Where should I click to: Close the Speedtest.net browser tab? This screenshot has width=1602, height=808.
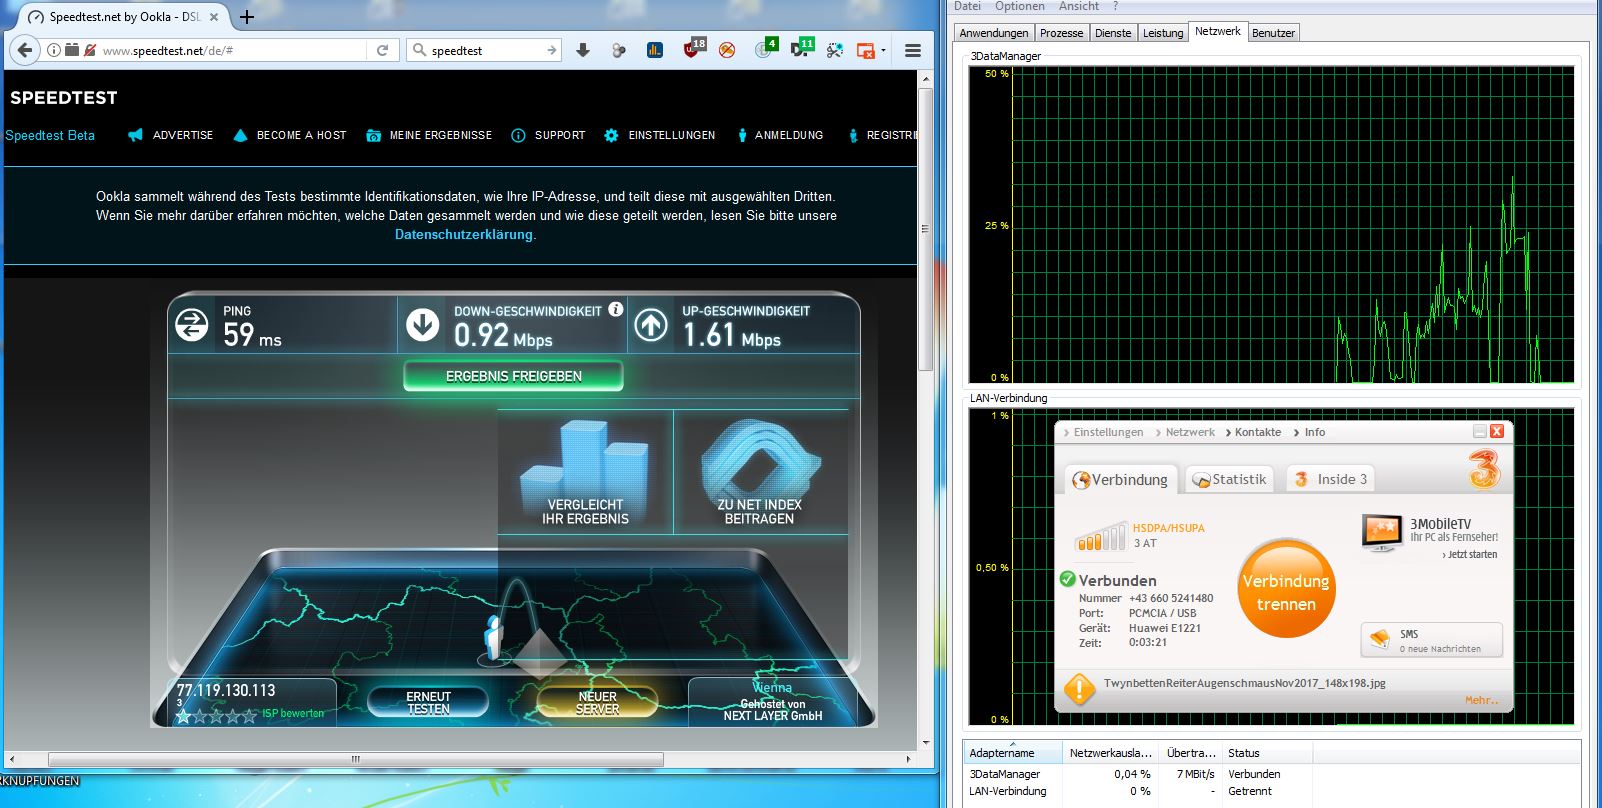pyautogui.click(x=214, y=17)
